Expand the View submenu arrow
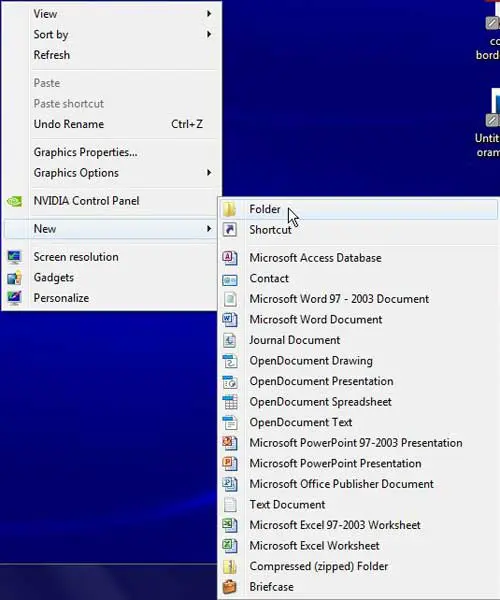The height and width of the screenshot is (600, 500). (x=209, y=14)
